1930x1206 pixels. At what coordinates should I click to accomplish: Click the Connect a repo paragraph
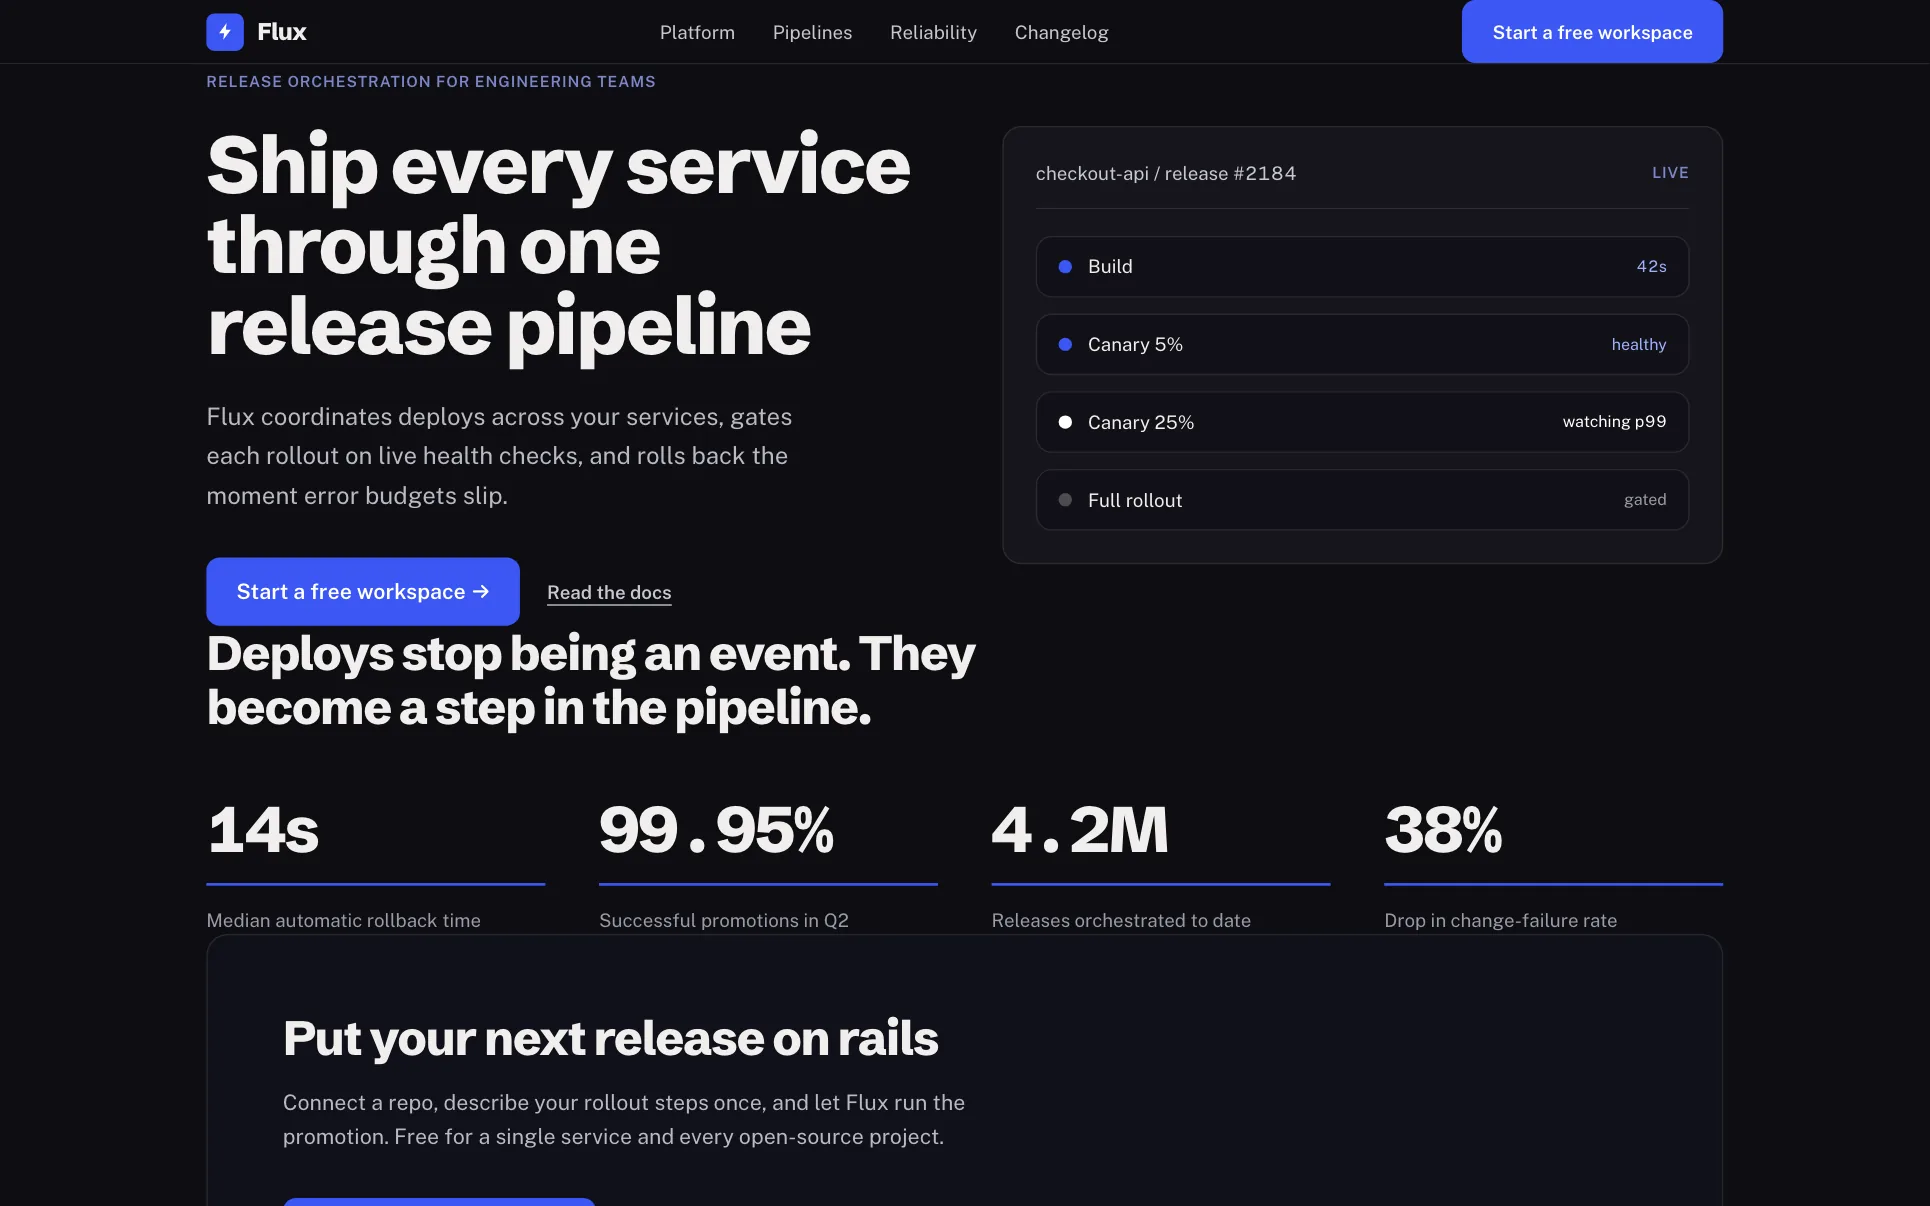point(624,1119)
